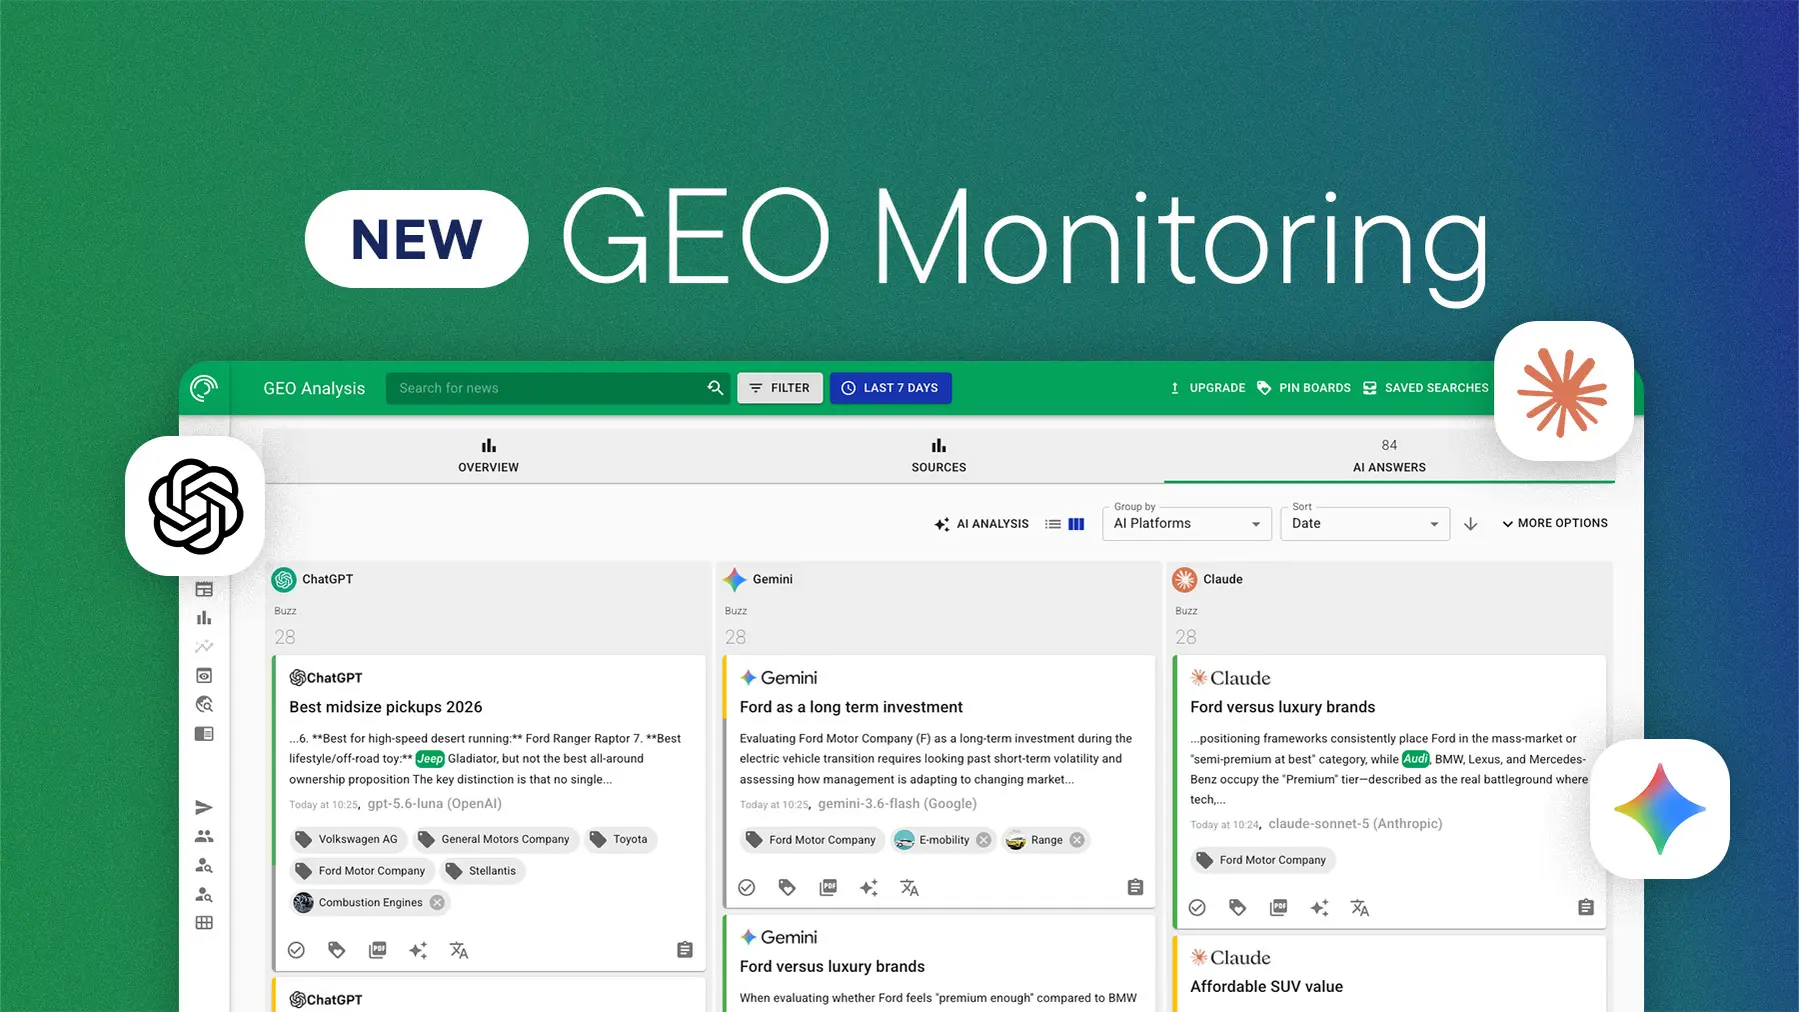Open Saved Searches in header

tap(1426, 388)
